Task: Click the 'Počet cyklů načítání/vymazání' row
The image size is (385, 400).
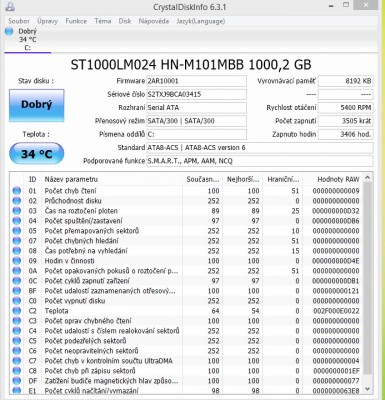Action: pos(186,390)
